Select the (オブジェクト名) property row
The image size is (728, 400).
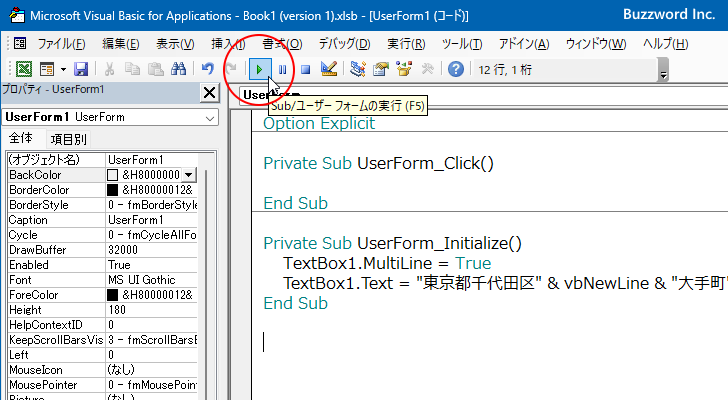click(103, 160)
